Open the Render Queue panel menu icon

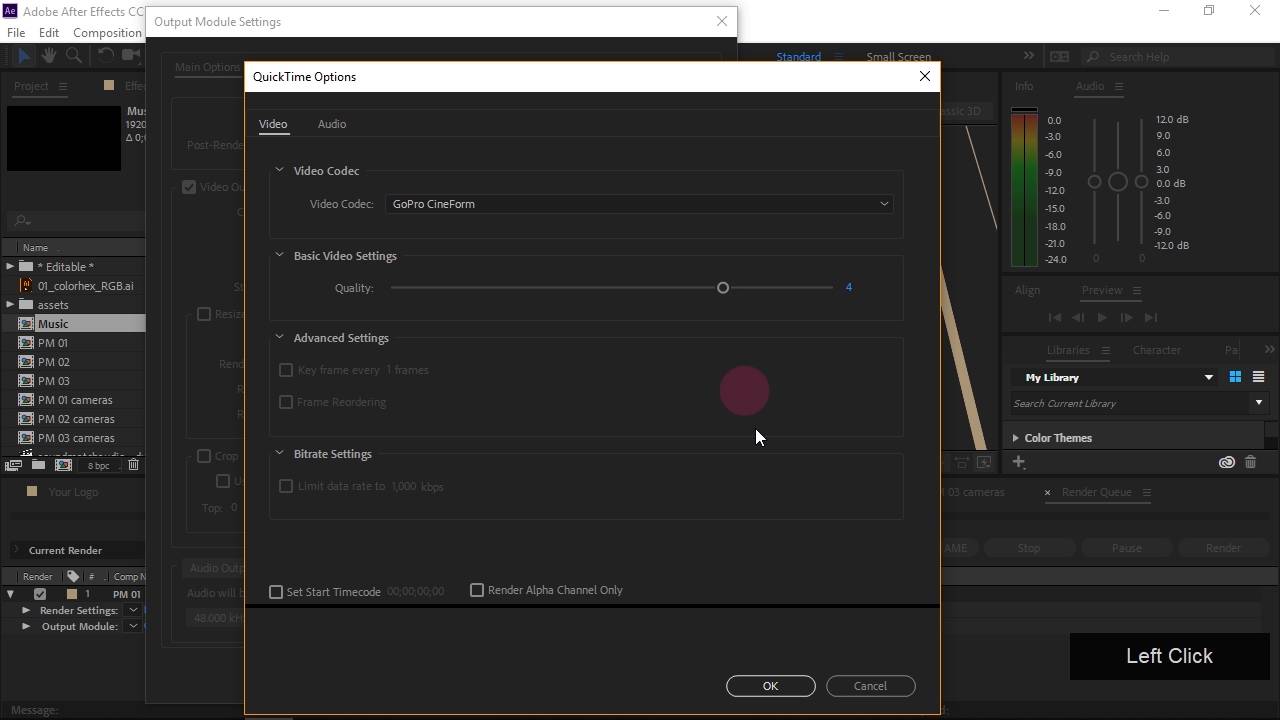1147,492
